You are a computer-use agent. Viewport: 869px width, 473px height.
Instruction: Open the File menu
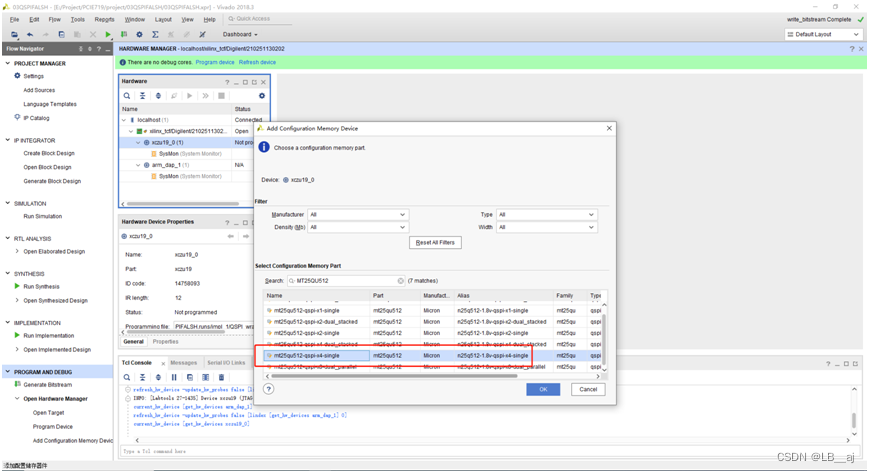pos(14,19)
